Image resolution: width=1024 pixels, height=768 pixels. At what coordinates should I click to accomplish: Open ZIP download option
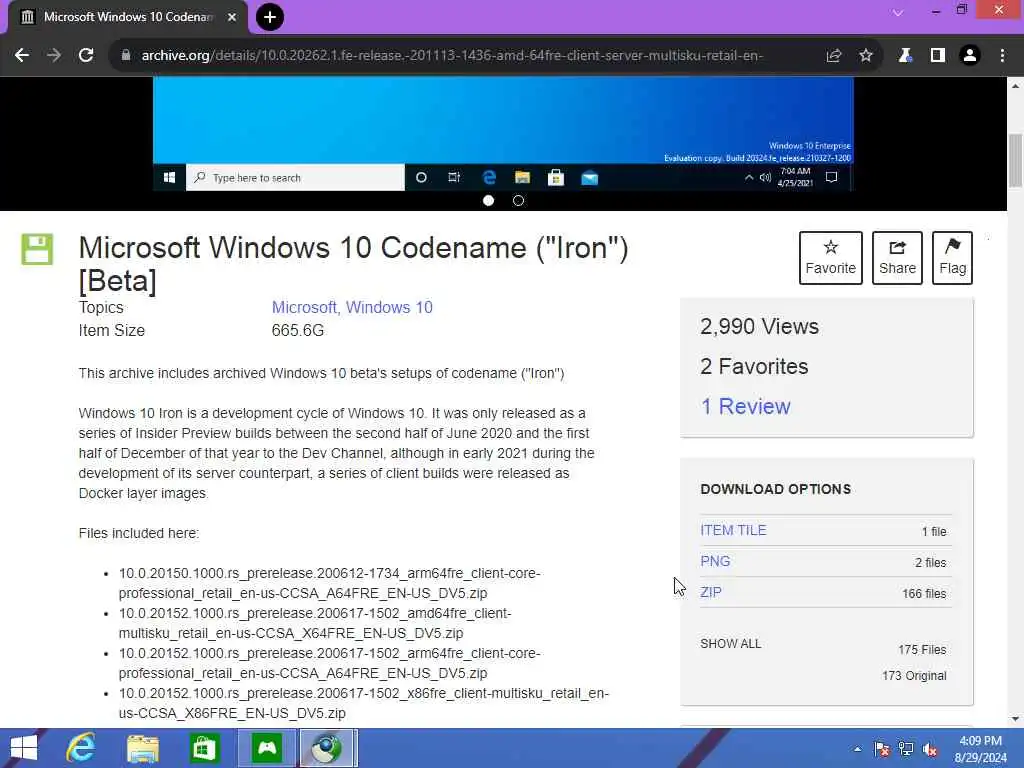point(711,592)
